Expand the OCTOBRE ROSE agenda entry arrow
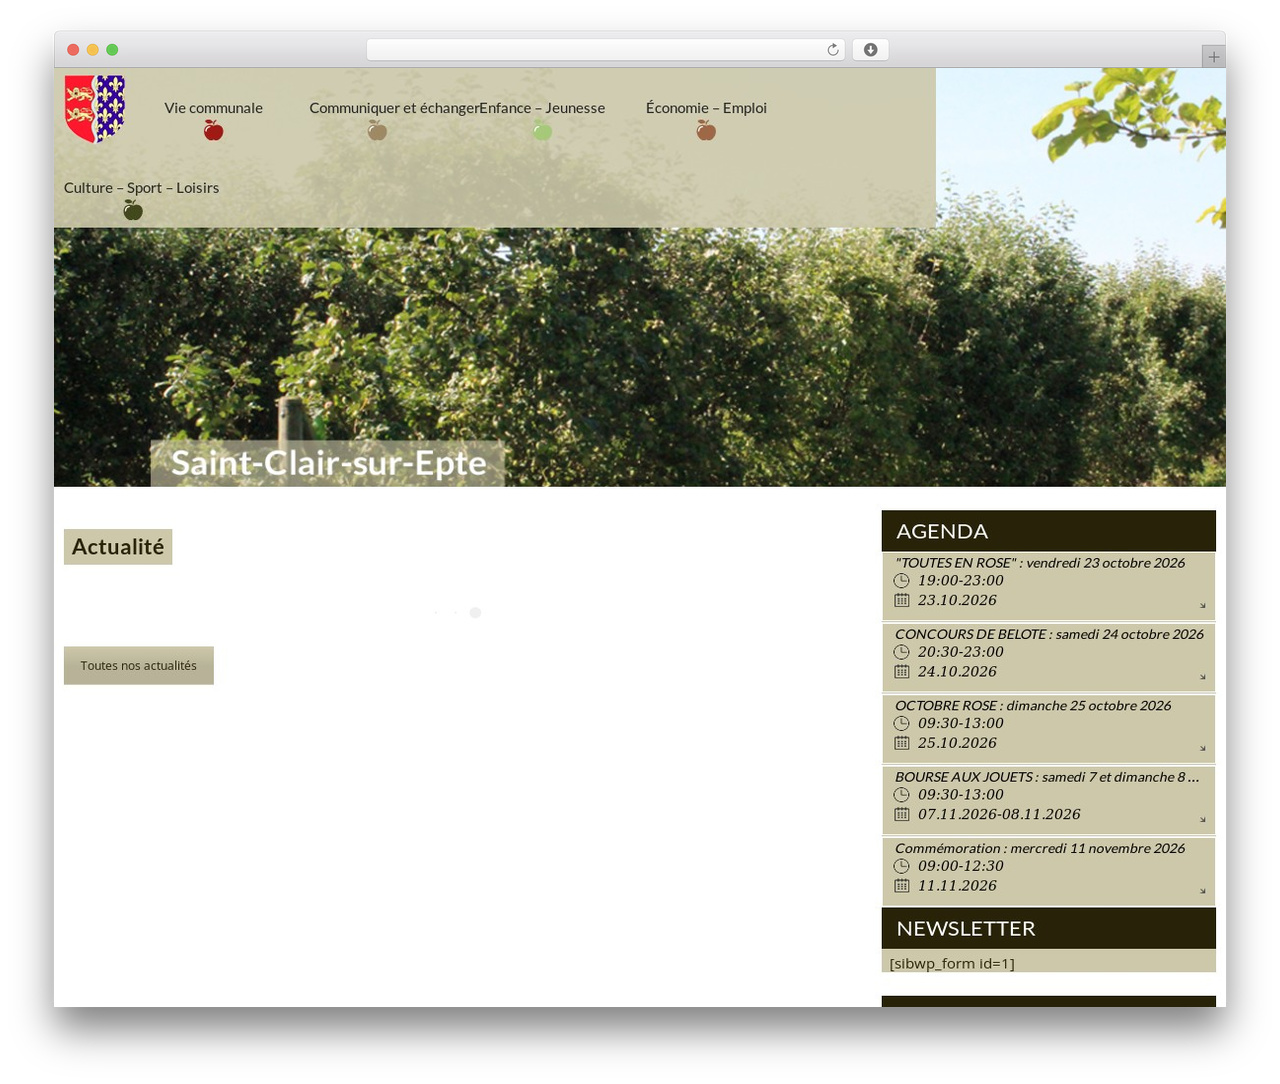This screenshot has width=1280, height=1084. pyautogui.click(x=1202, y=748)
